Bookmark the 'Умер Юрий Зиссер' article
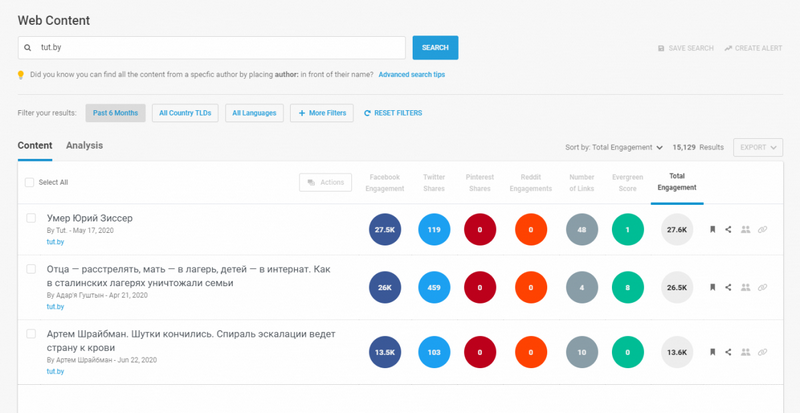This screenshot has height=413, width=800. 712,229
